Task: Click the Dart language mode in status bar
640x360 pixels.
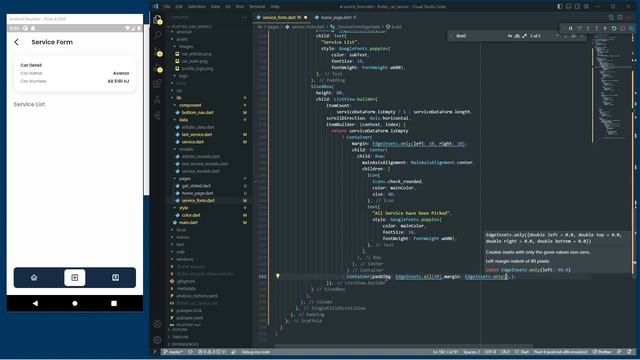Action: (x=524, y=352)
